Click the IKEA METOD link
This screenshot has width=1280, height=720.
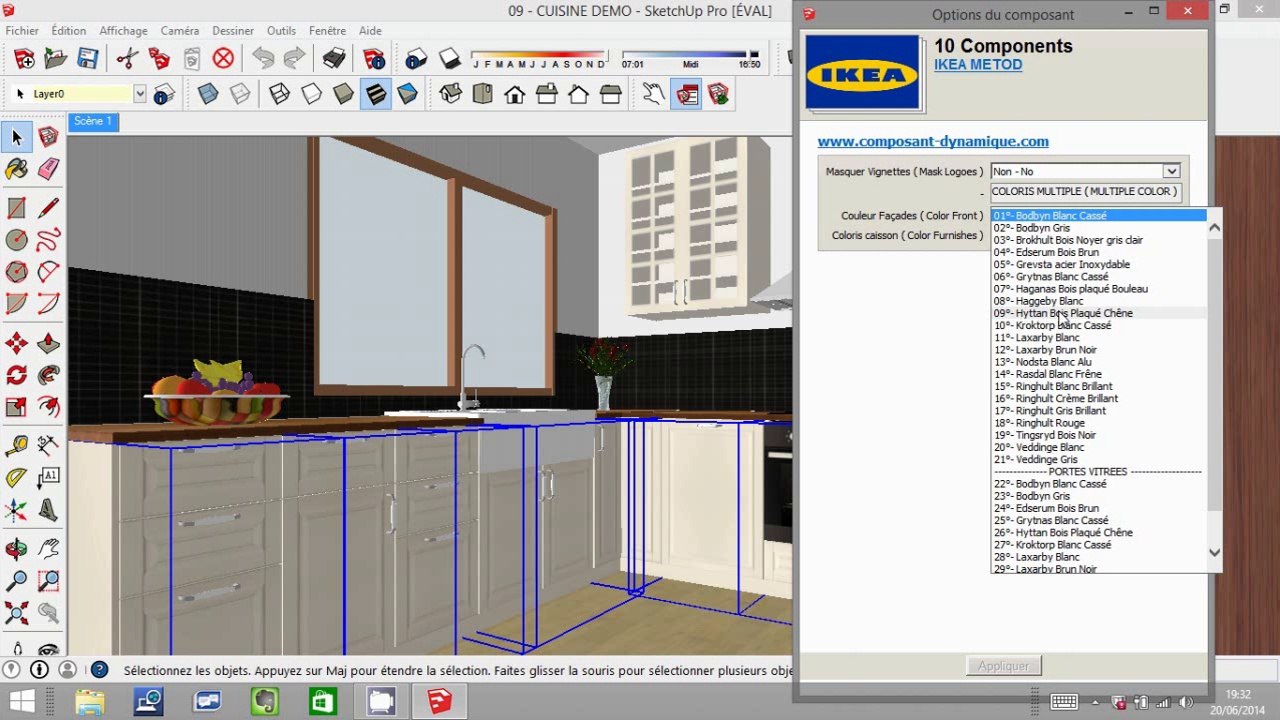tap(978, 65)
